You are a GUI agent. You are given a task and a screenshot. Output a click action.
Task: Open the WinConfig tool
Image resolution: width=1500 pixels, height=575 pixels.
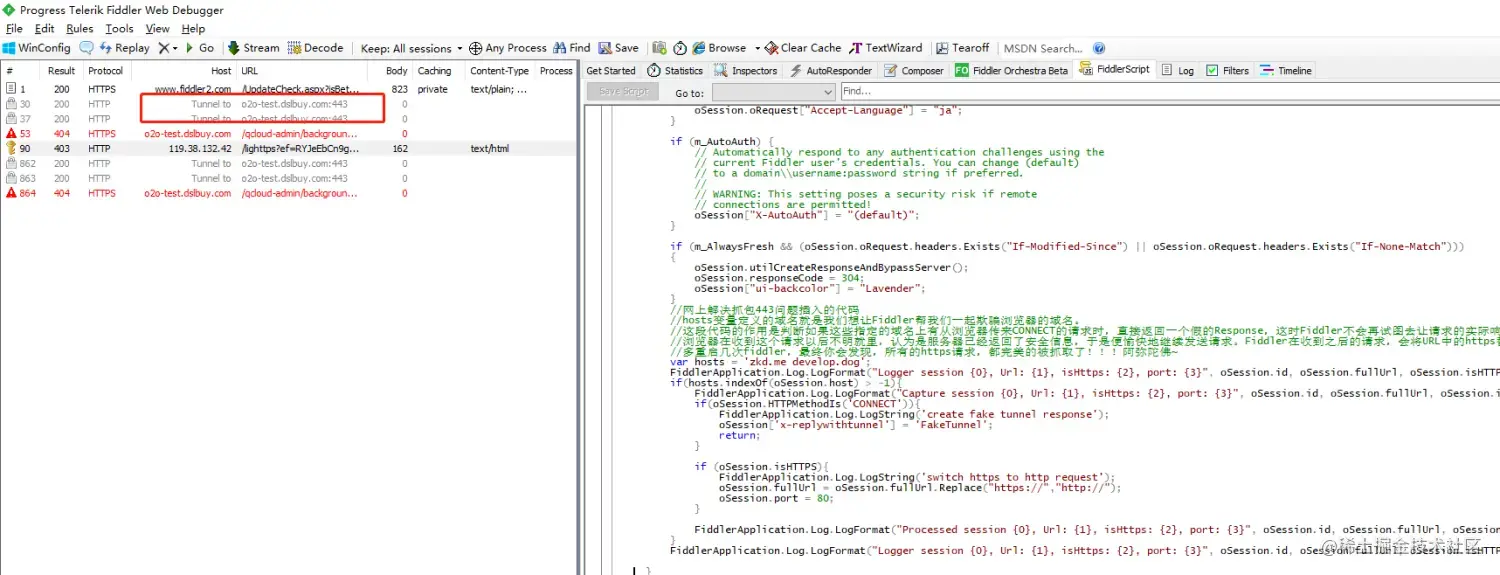[37, 48]
